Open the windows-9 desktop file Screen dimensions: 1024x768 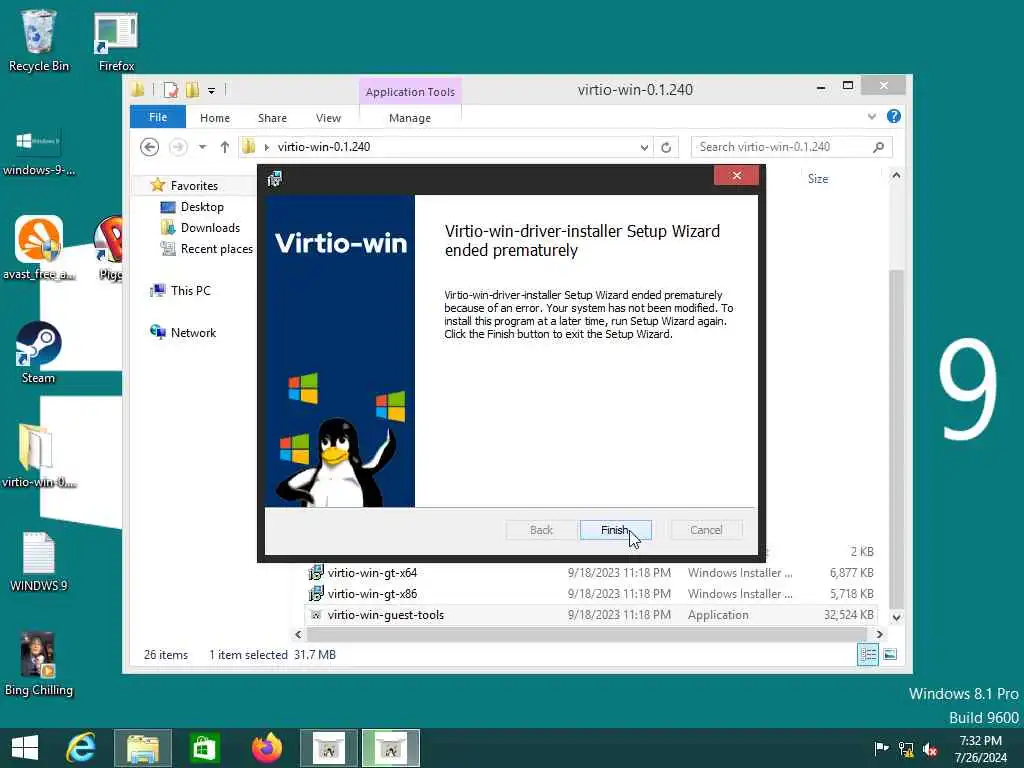[39, 152]
